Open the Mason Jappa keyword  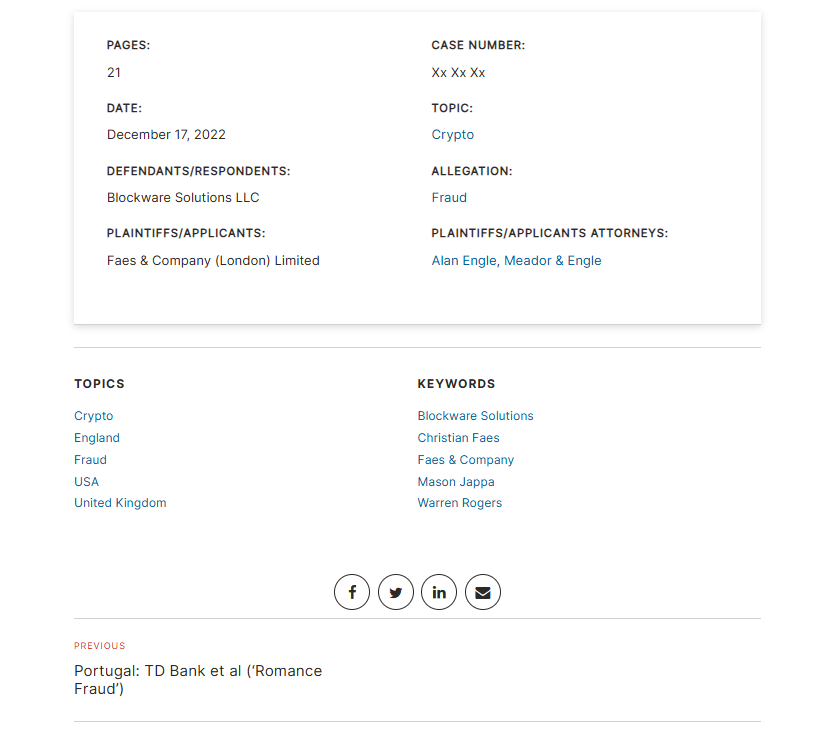point(456,482)
